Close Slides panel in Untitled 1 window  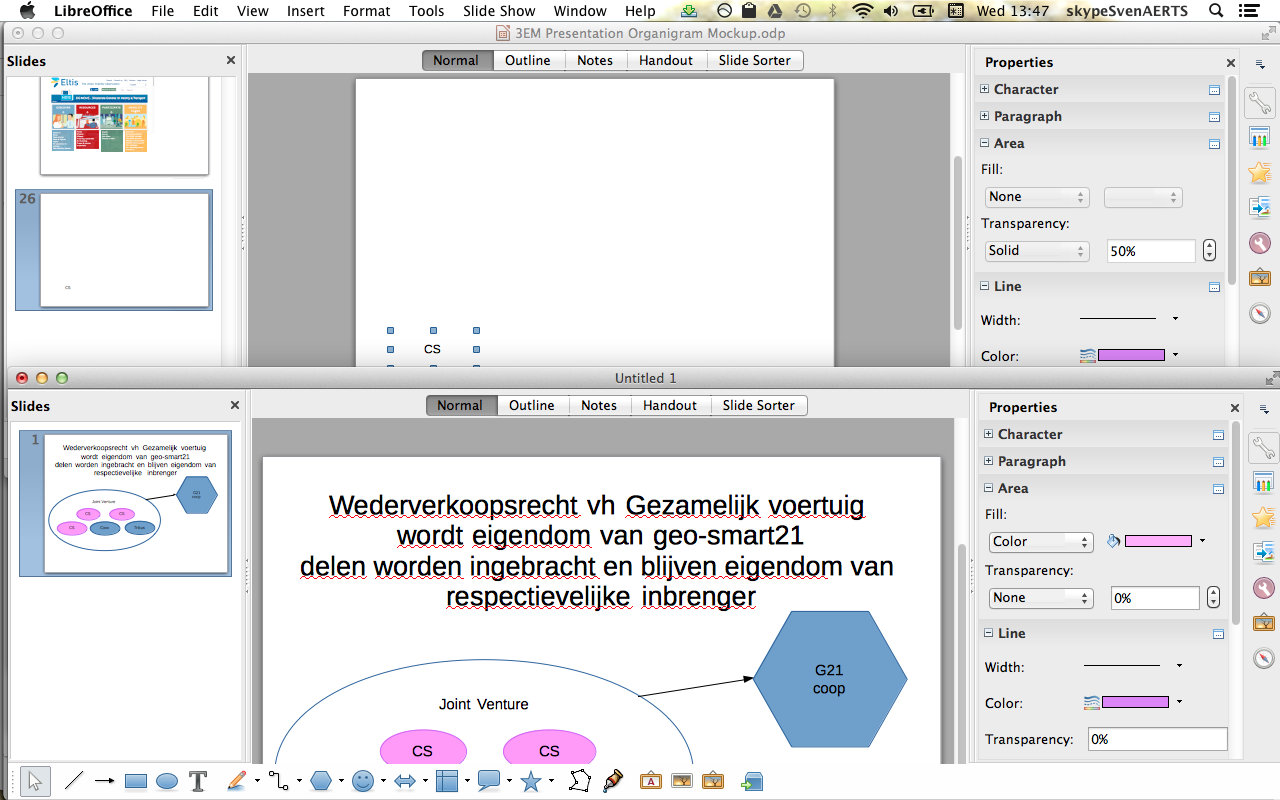pyautogui.click(x=235, y=405)
